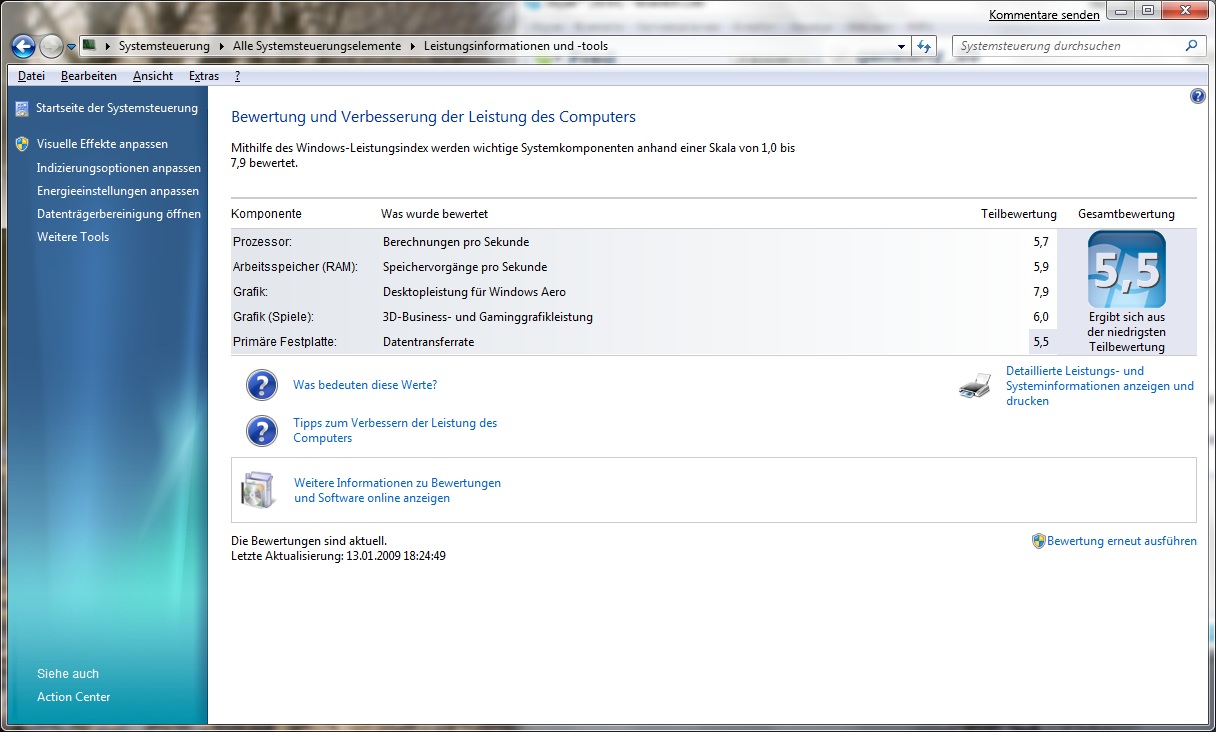Expand the chevron after Alle Systemsteuerungselemente breadcrumb
This screenshot has width=1216, height=732.
point(412,46)
